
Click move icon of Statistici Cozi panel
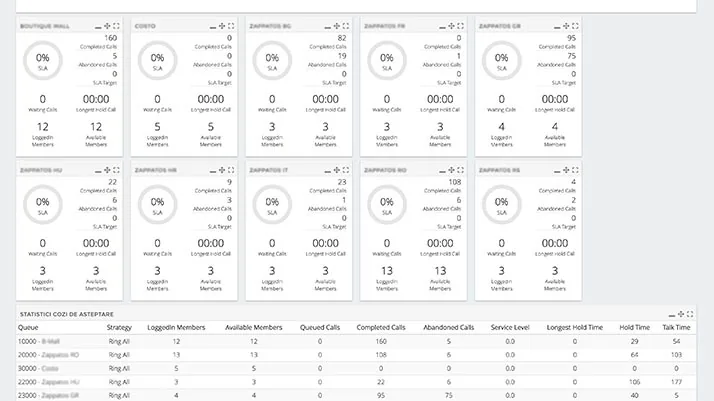point(681,314)
